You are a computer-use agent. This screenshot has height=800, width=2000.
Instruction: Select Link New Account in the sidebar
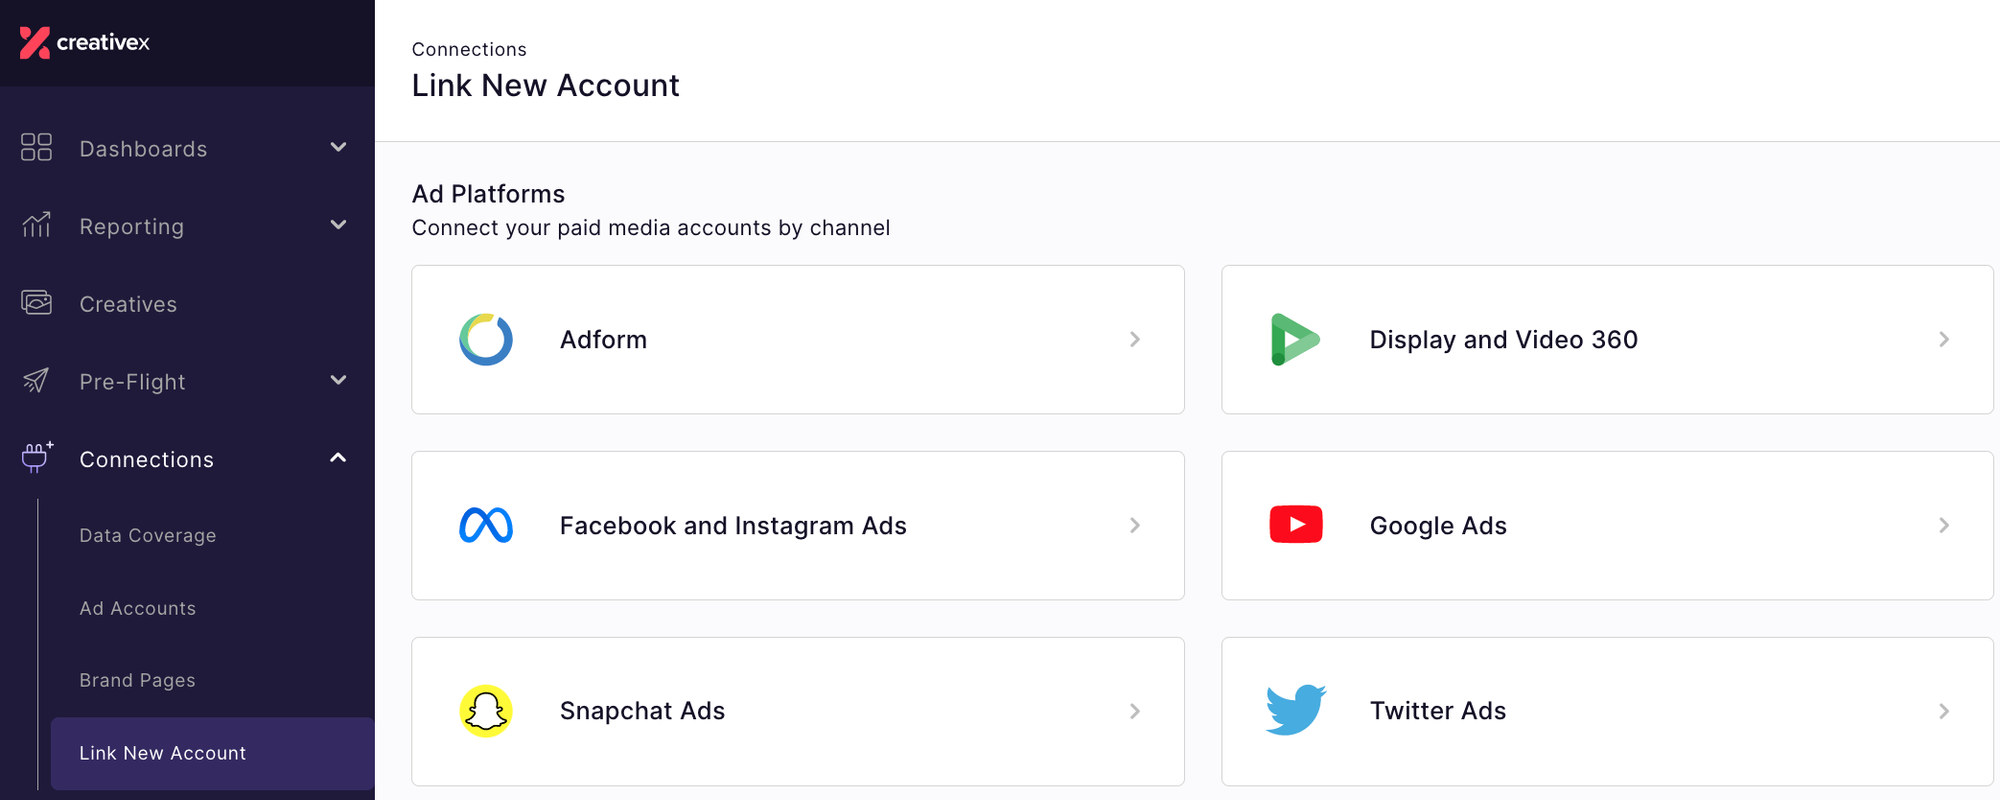pyautogui.click(x=213, y=753)
